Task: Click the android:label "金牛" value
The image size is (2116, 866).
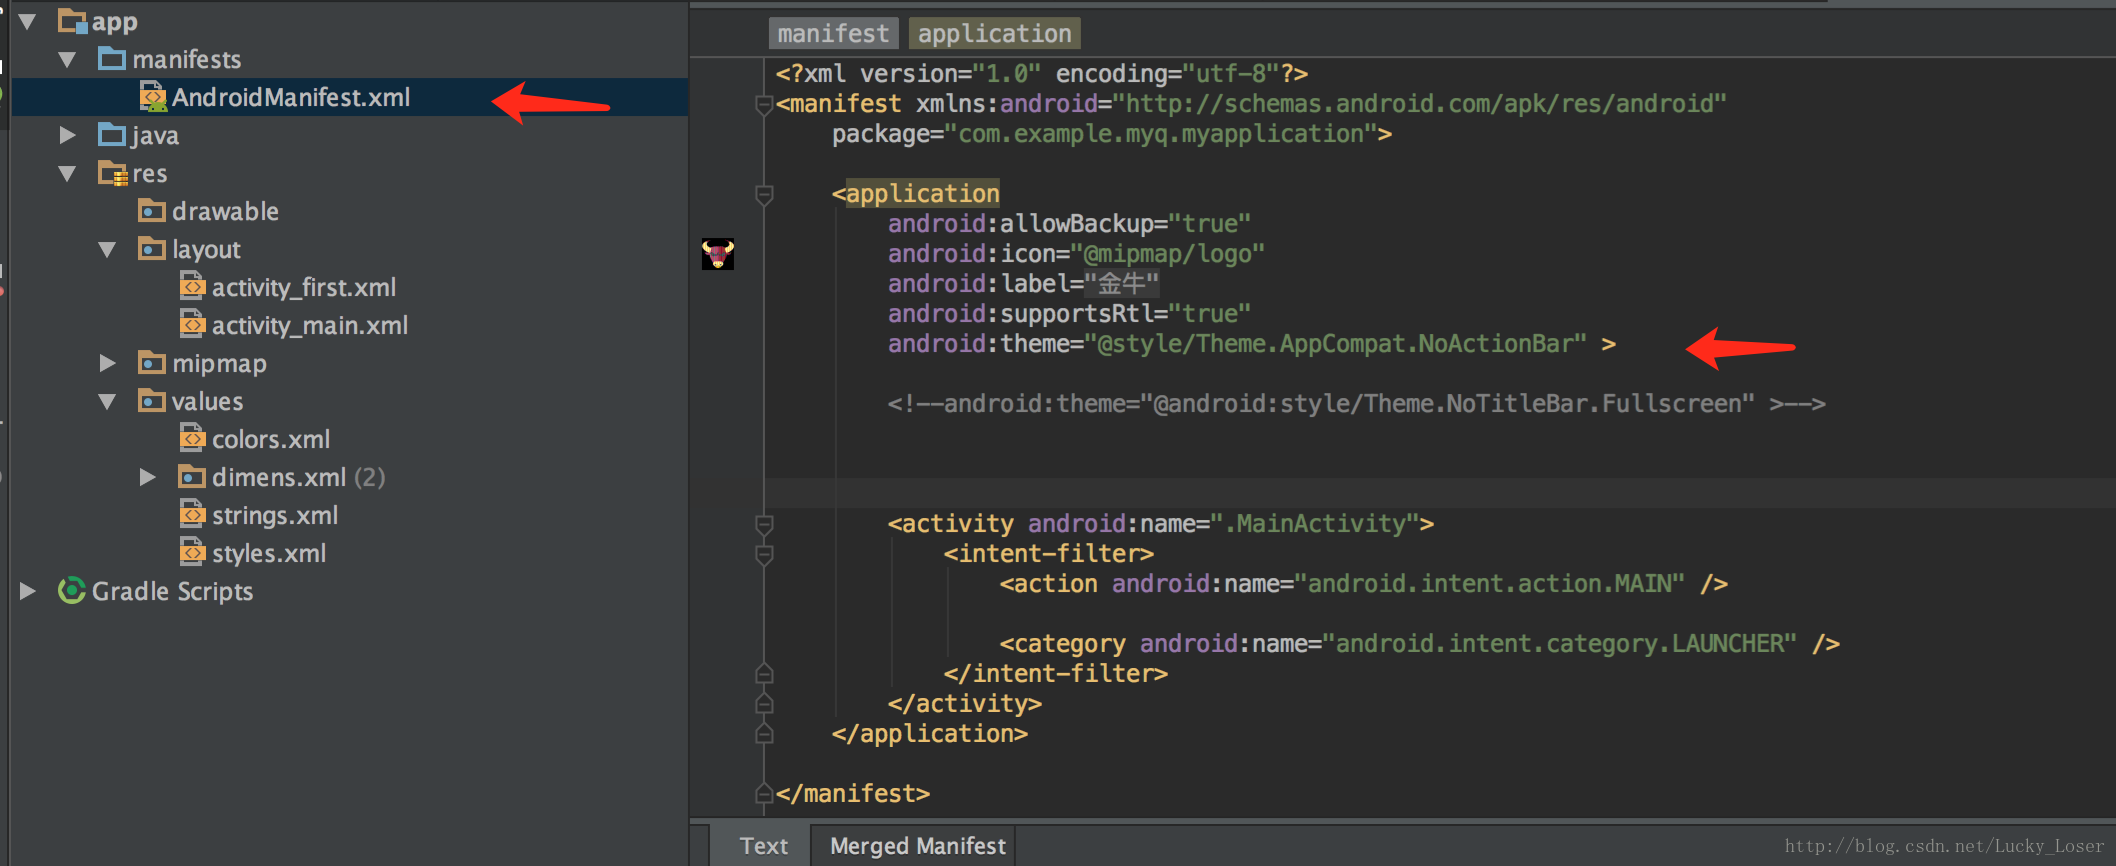Action: [x=1121, y=284]
